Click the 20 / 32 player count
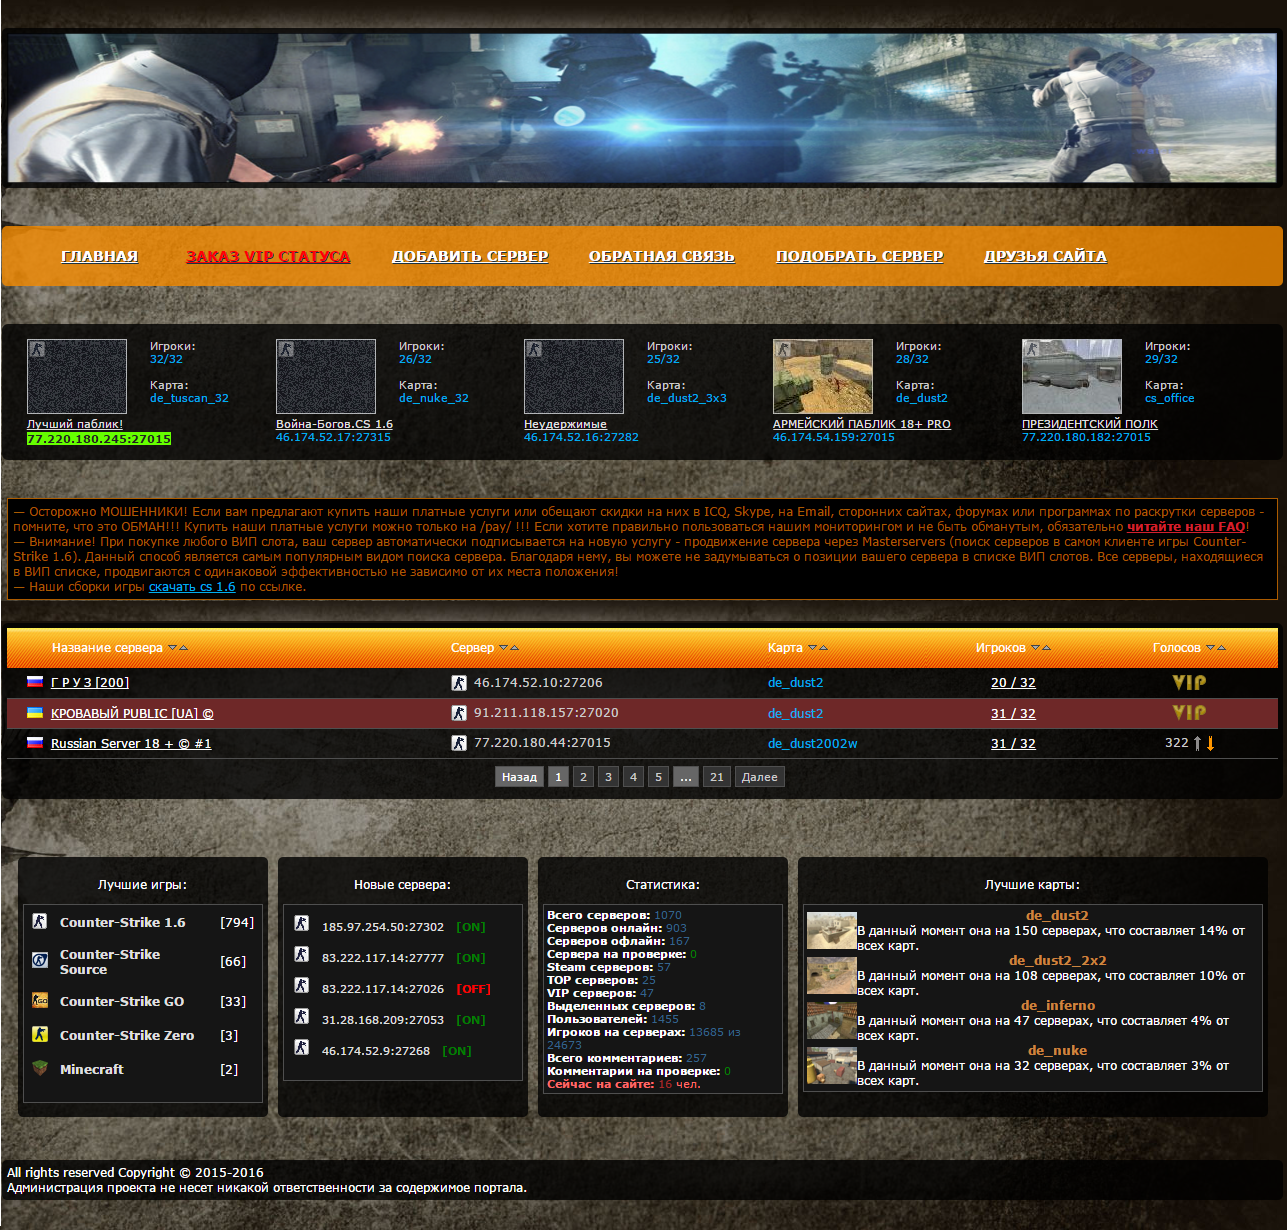1288x1230 pixels. [x=1013, y=683]
